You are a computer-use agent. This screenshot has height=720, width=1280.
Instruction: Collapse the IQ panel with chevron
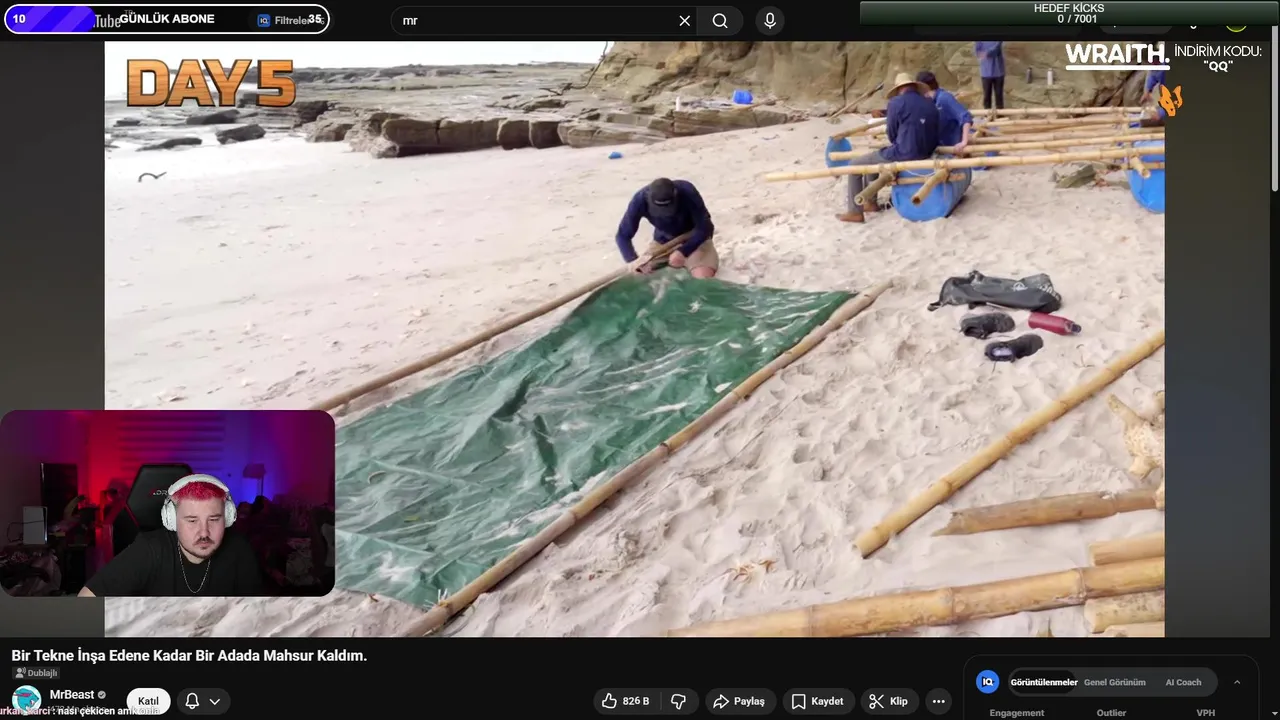(1237, 682)
